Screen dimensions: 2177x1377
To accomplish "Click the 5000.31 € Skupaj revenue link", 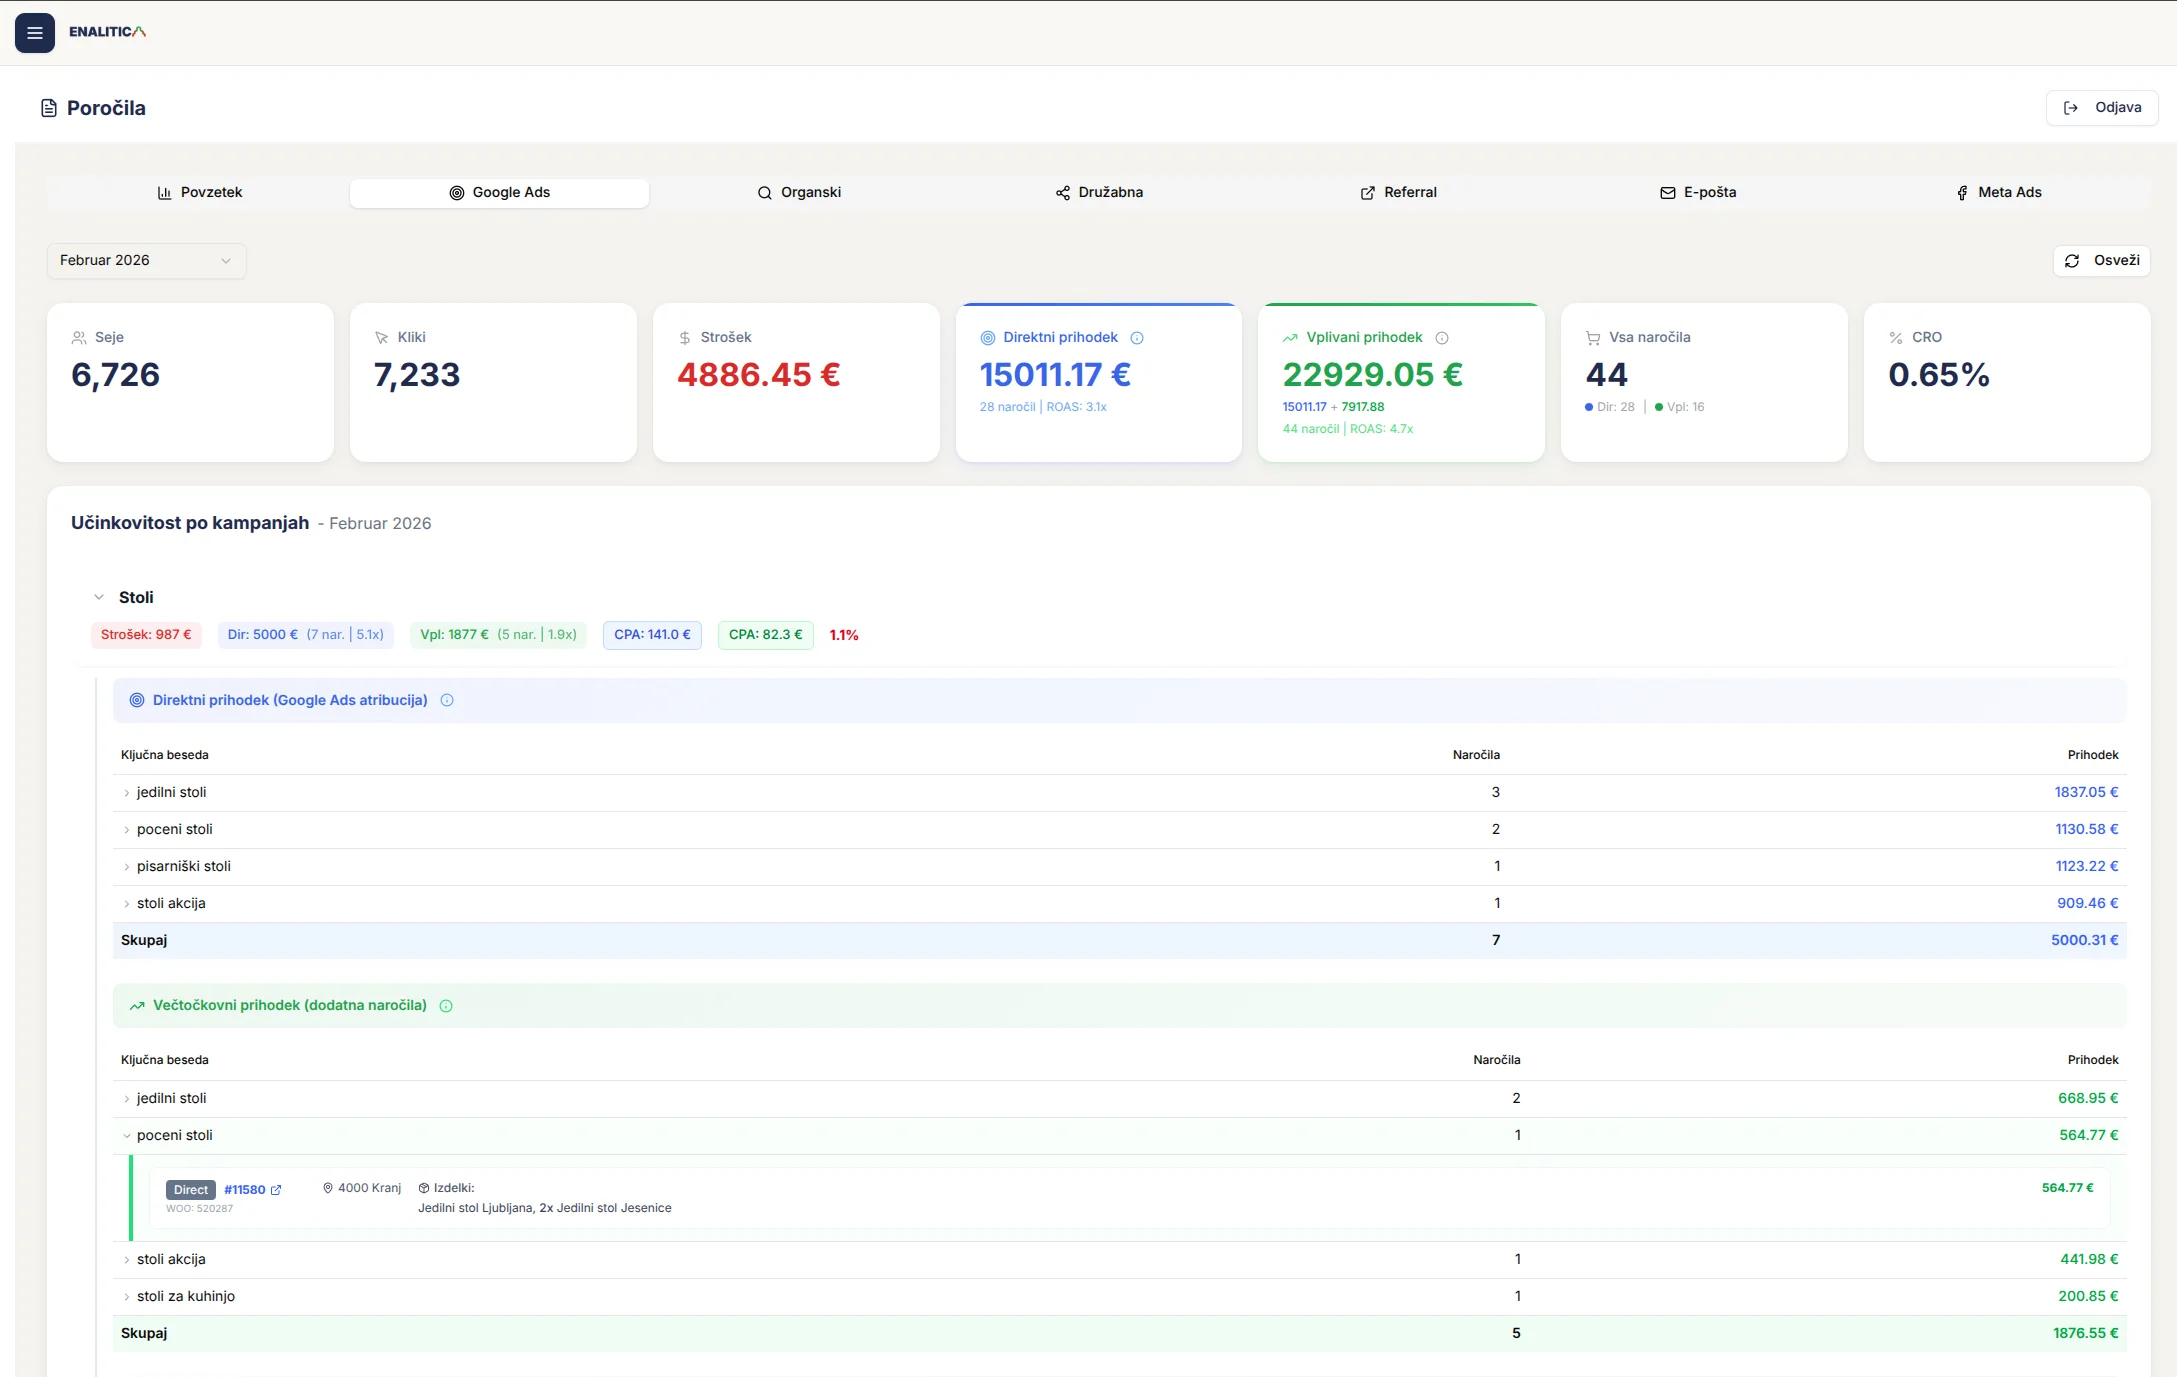I will point(2085,940).
